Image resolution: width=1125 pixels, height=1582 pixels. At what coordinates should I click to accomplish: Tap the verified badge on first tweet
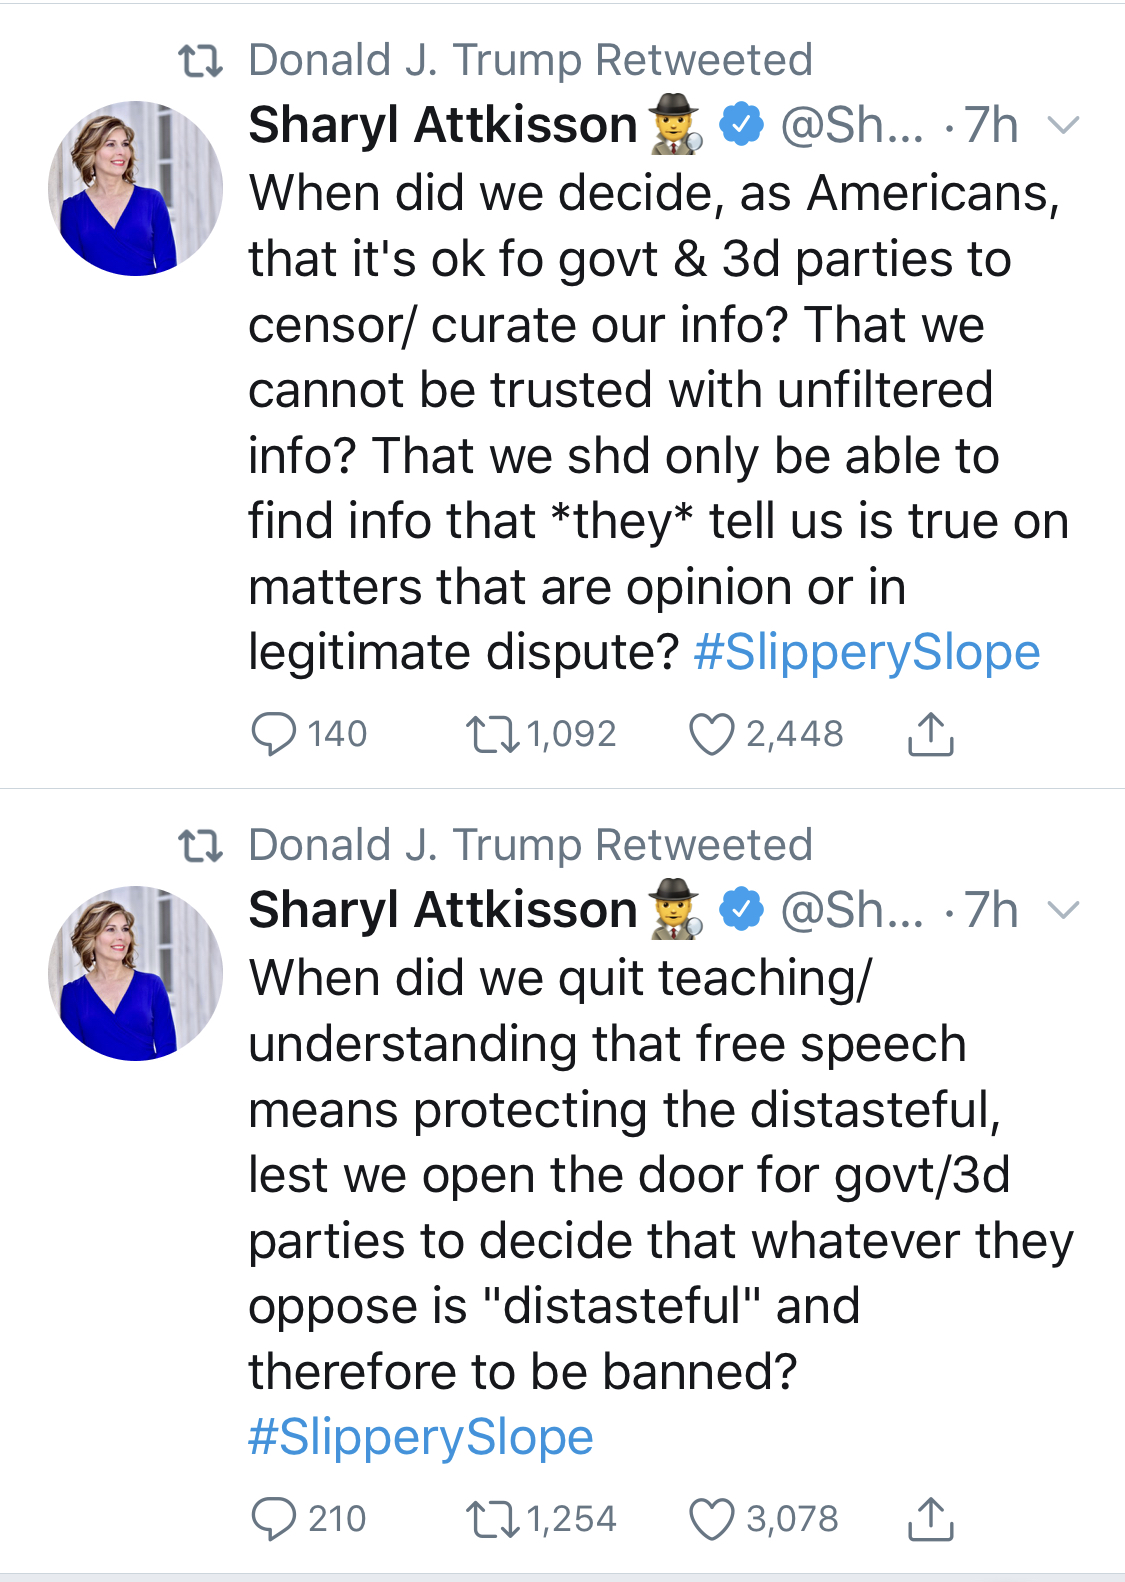coord(742,126)
